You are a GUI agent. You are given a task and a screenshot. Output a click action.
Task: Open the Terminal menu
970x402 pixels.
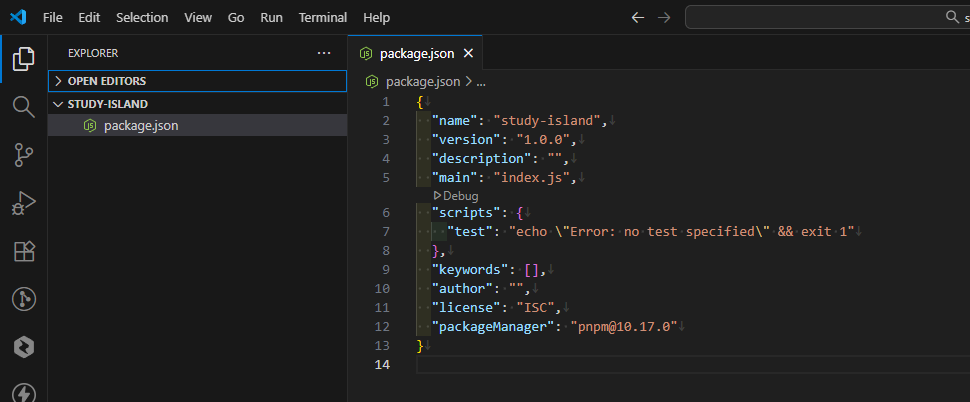point(323,18)
